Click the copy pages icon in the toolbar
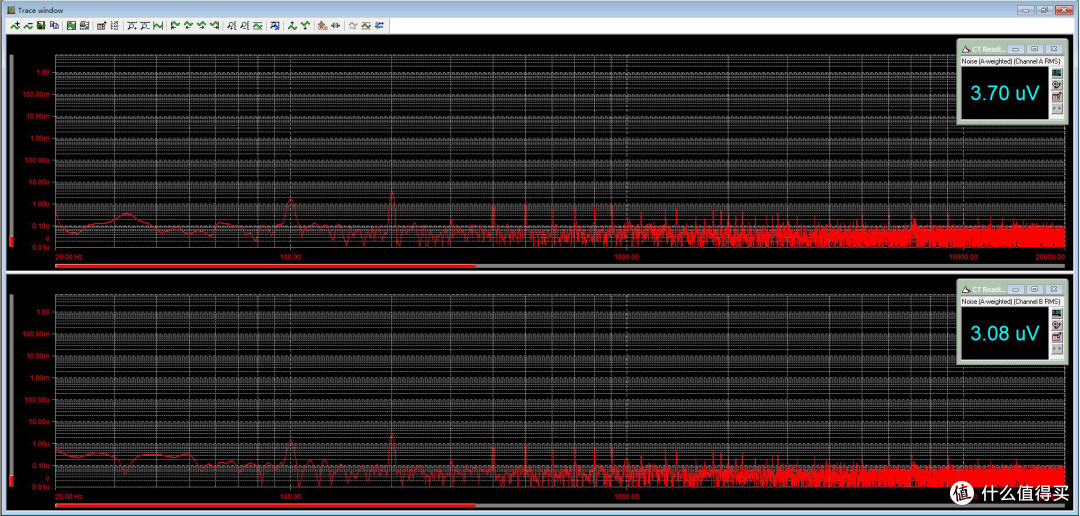1080x516 pixels. tap(54, 26)
